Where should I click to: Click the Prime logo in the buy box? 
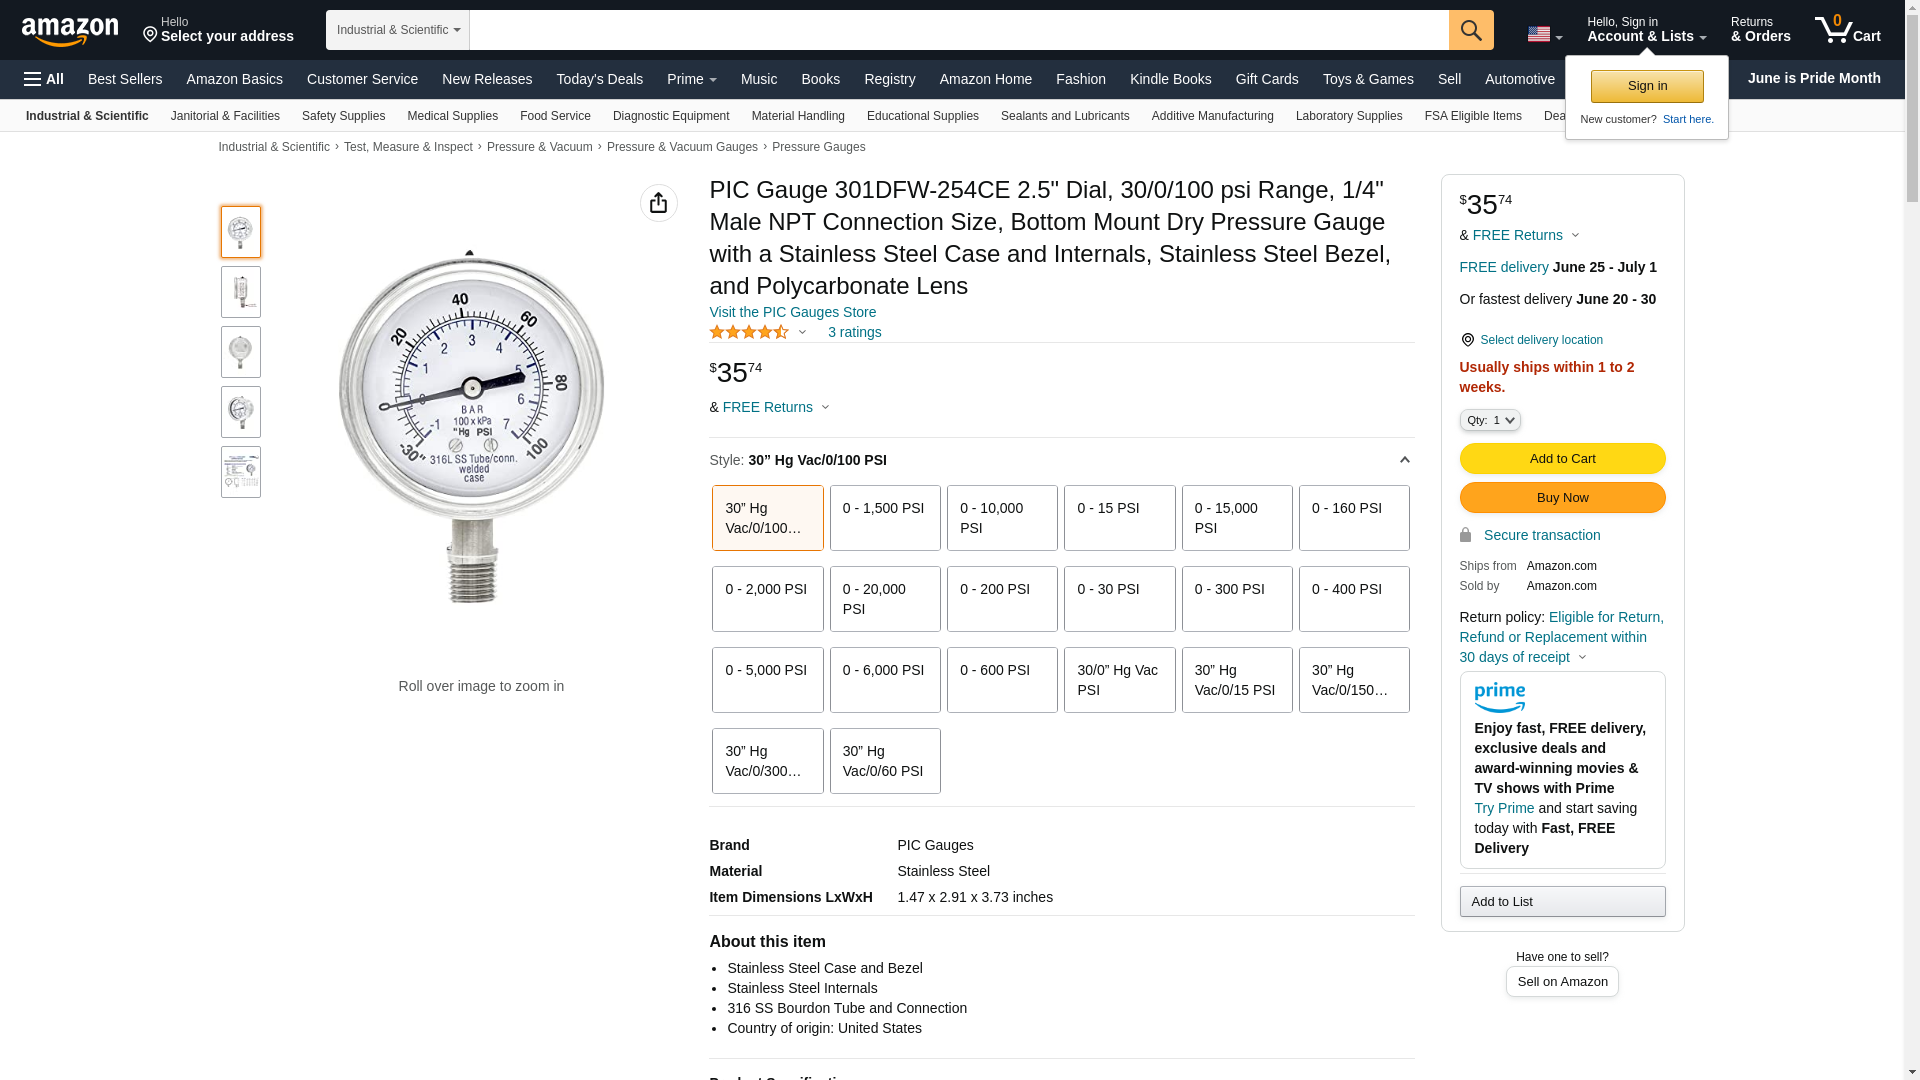coord(1499,697)
